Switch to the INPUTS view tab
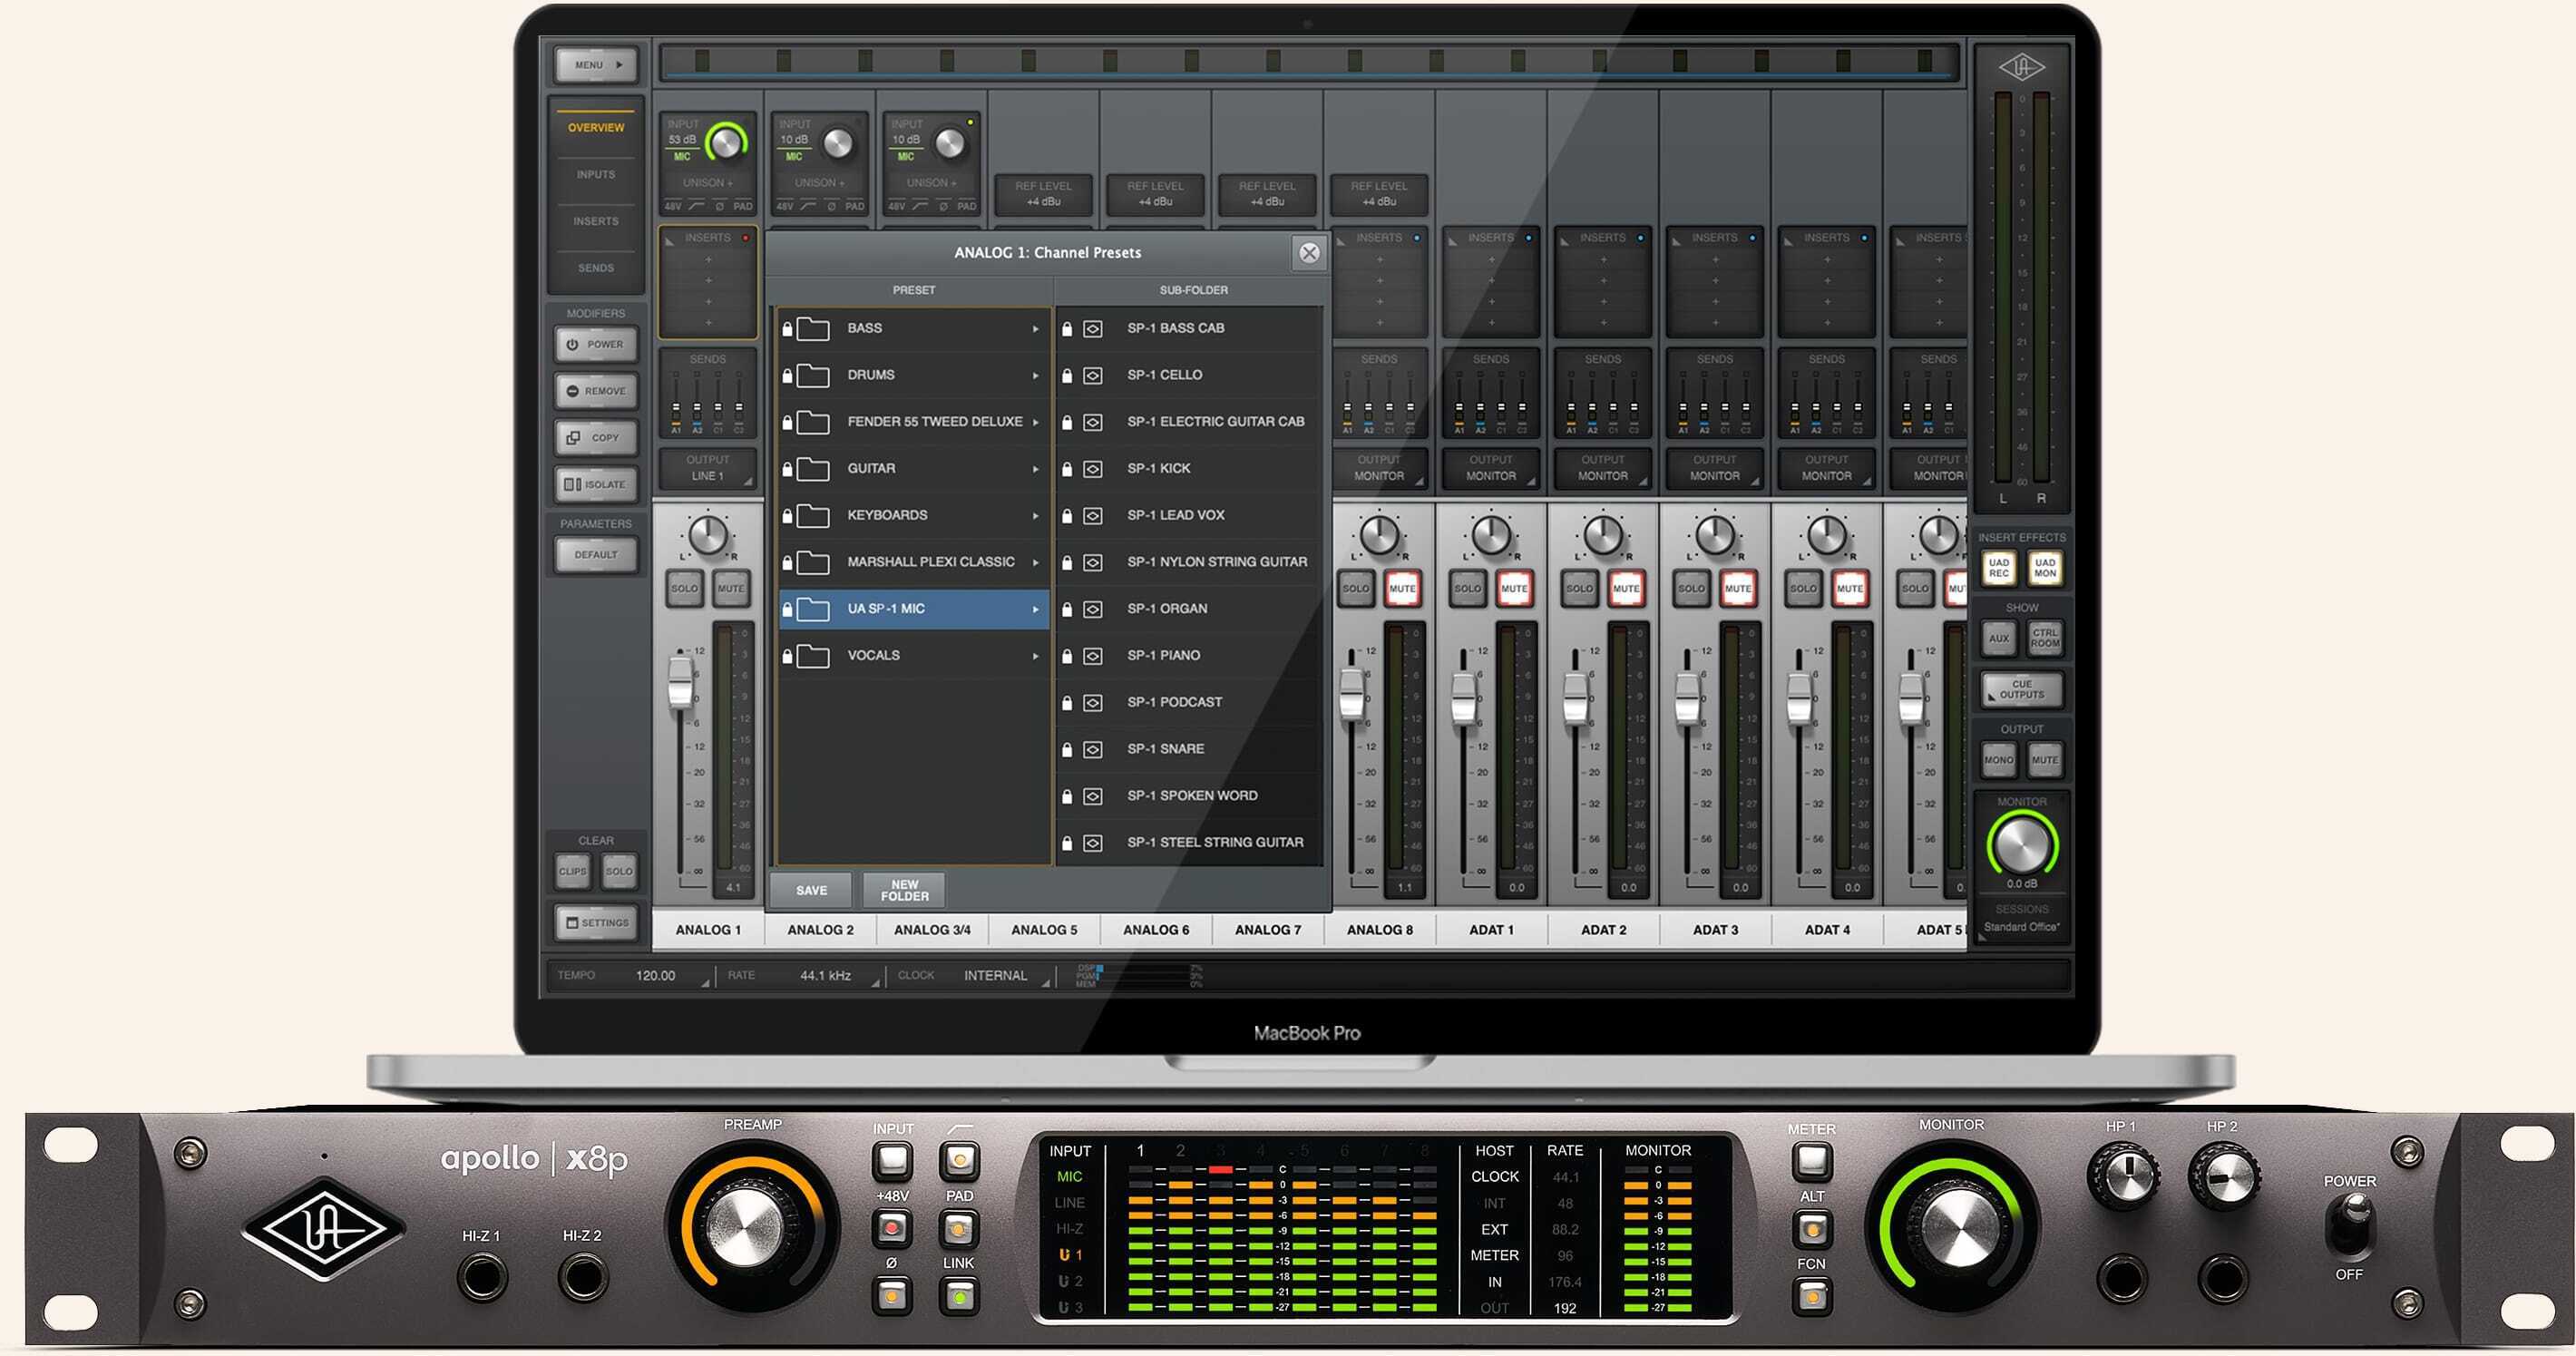This screenshot has width=2576, height=1356. (x=596, y=175)
